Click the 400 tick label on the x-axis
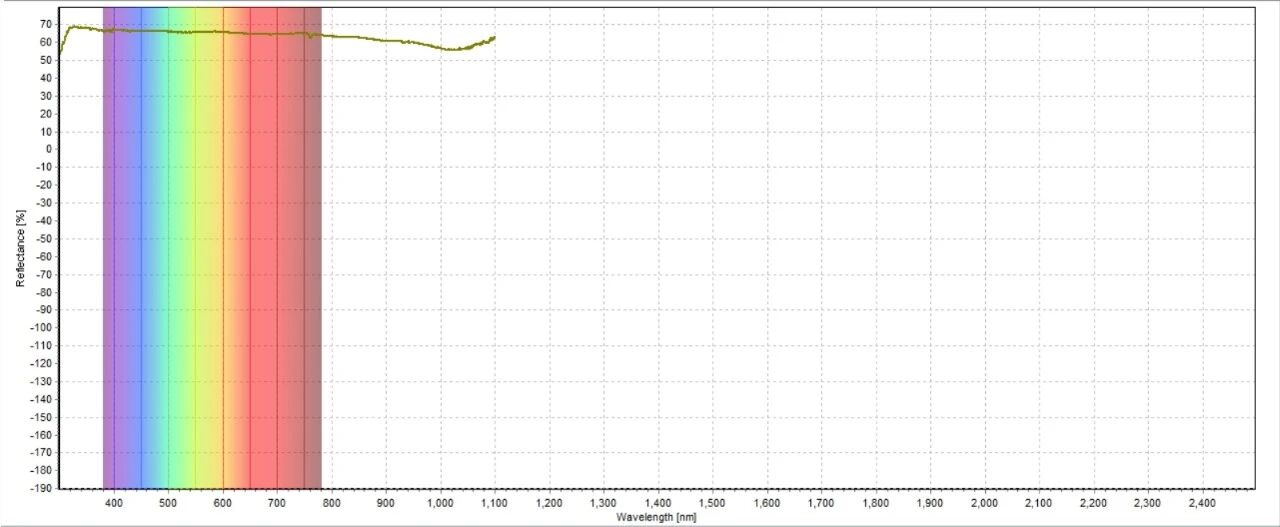Image resolution: width=1280 pixels, height=527 pixels. (x=114, y=502)
